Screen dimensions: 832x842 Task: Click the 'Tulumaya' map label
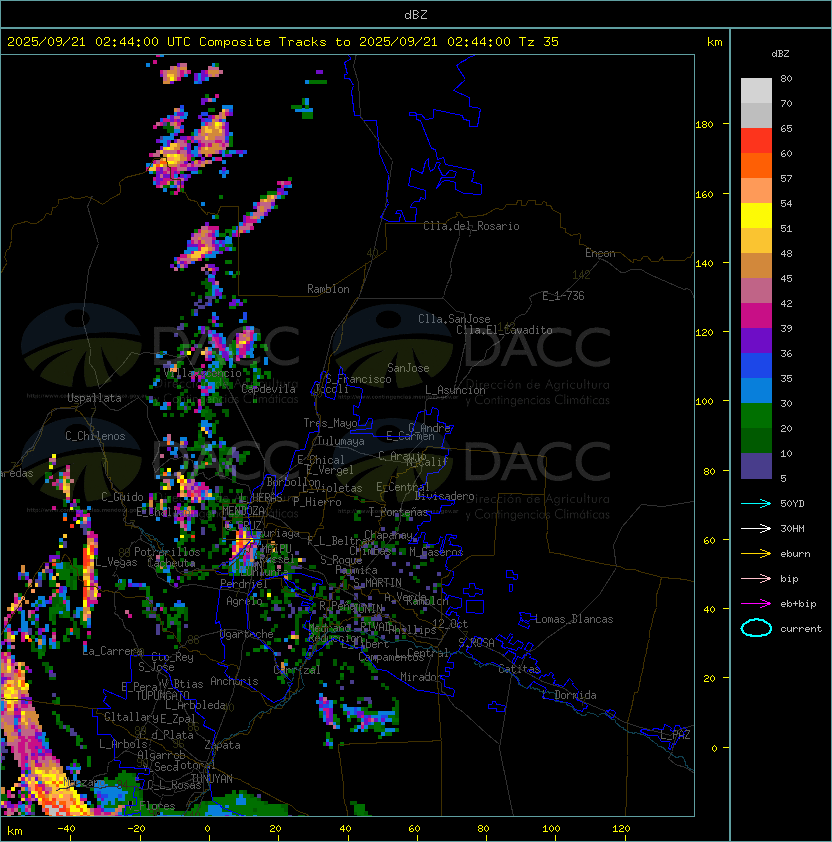341,441
